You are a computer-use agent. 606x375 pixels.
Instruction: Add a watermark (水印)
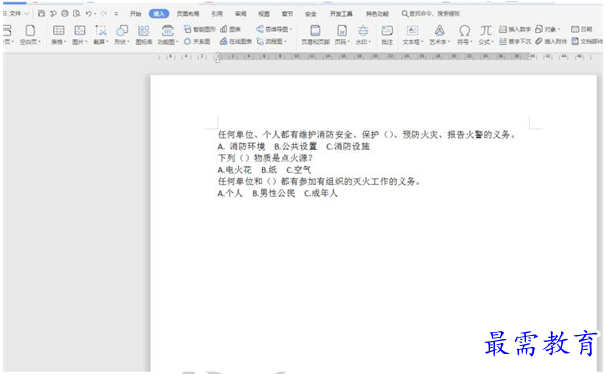pyautogui.click(x=363, y=35)
